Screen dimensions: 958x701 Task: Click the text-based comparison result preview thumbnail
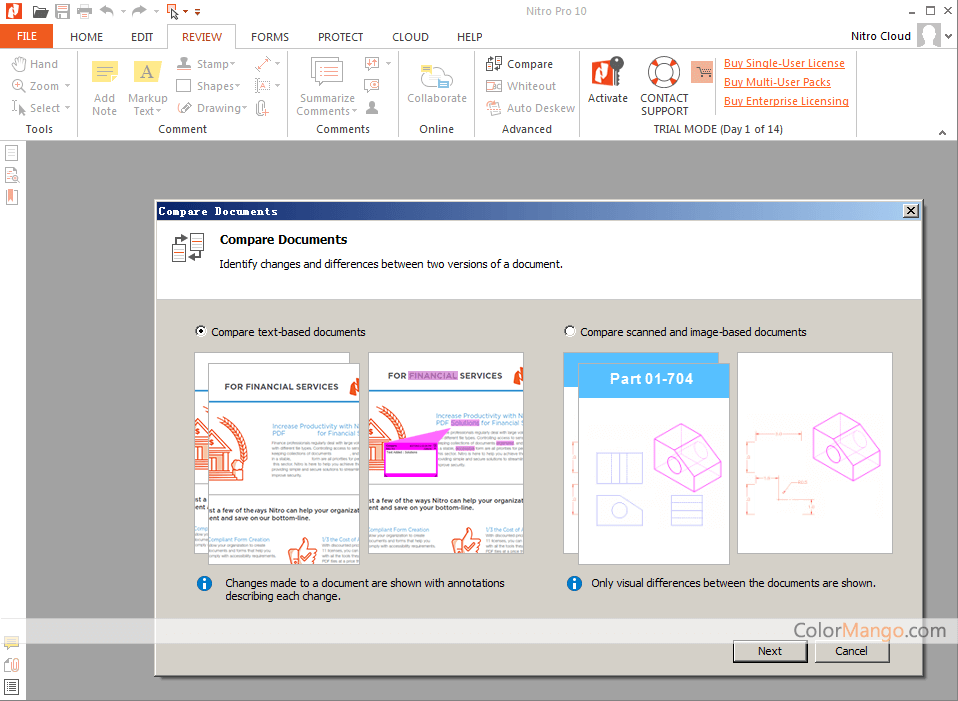click(446, 453)
